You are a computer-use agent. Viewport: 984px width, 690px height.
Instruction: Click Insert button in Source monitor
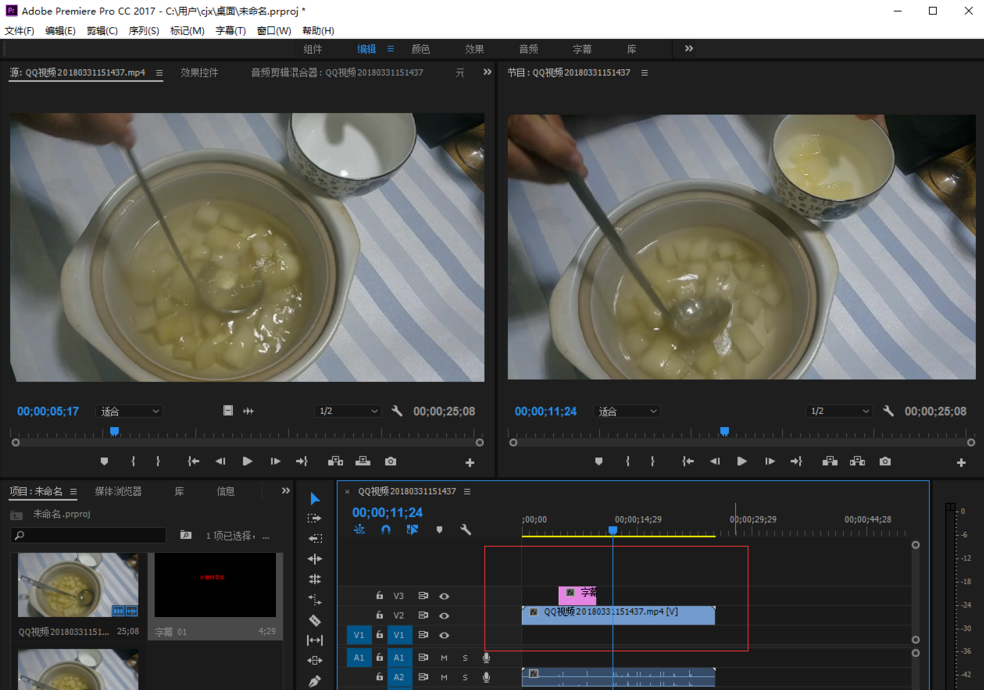click(x=335, y=462)
